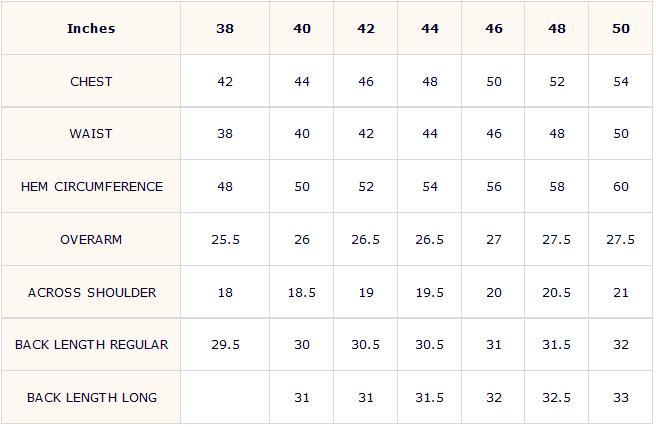Select the size 38 column header

(225, 28)
